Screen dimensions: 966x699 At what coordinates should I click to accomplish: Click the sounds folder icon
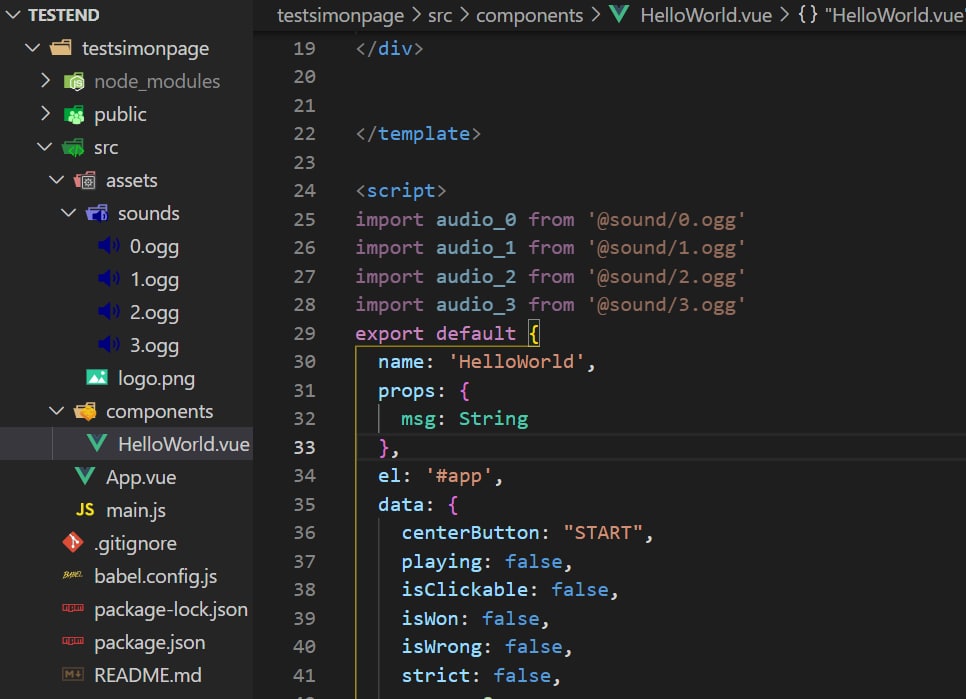point(97,213)
